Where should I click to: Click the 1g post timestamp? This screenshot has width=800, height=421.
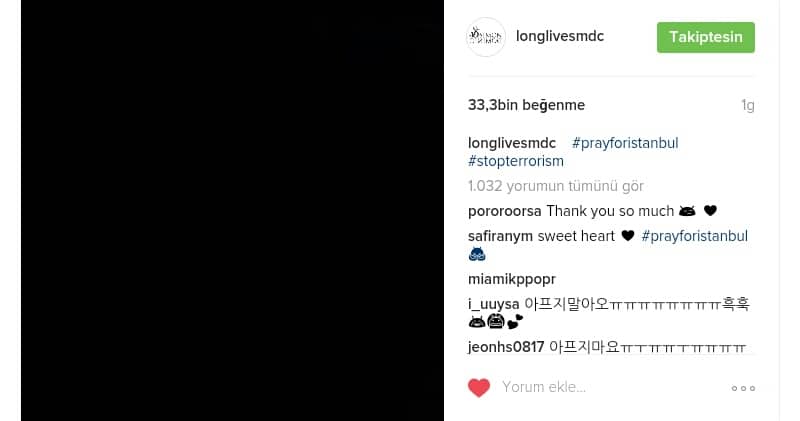(x=747, y=106)
